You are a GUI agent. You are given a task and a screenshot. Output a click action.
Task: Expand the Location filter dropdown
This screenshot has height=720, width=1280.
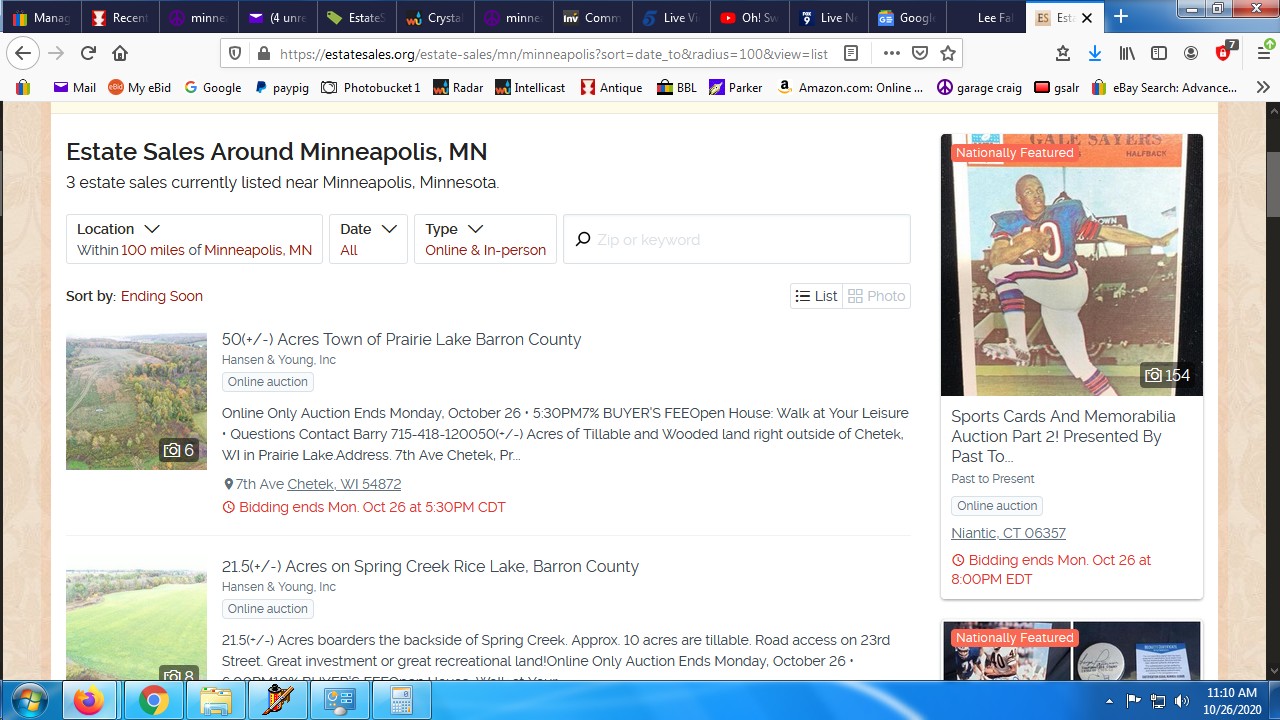point(195,239)
